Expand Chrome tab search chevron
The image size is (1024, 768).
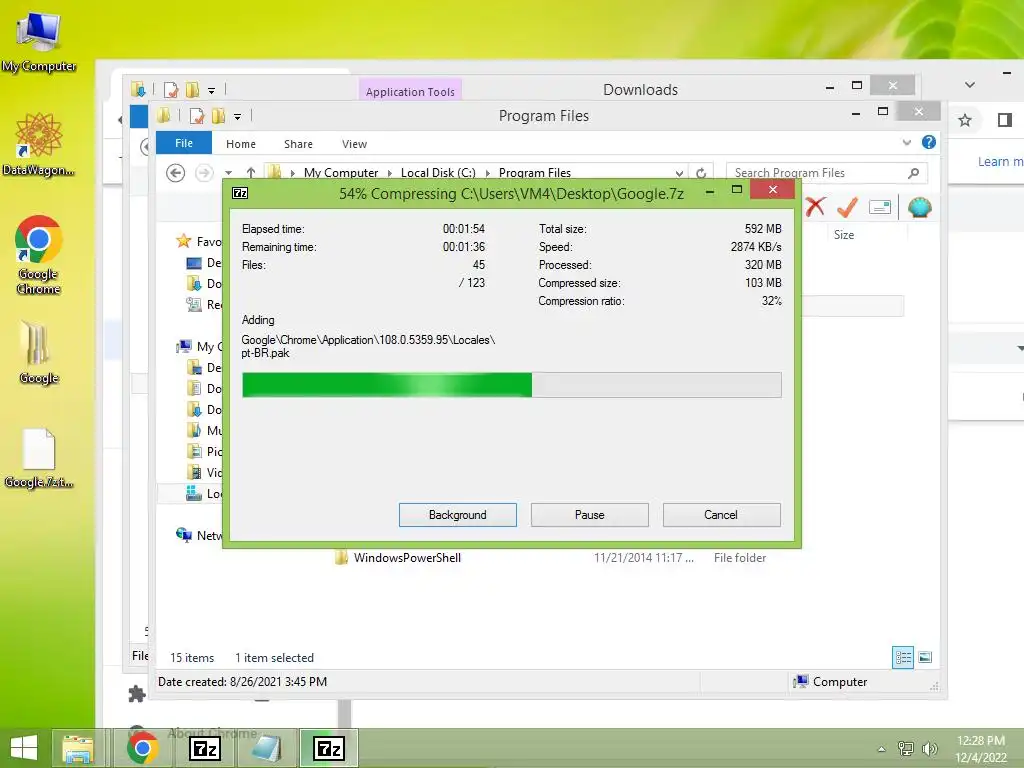970,85
